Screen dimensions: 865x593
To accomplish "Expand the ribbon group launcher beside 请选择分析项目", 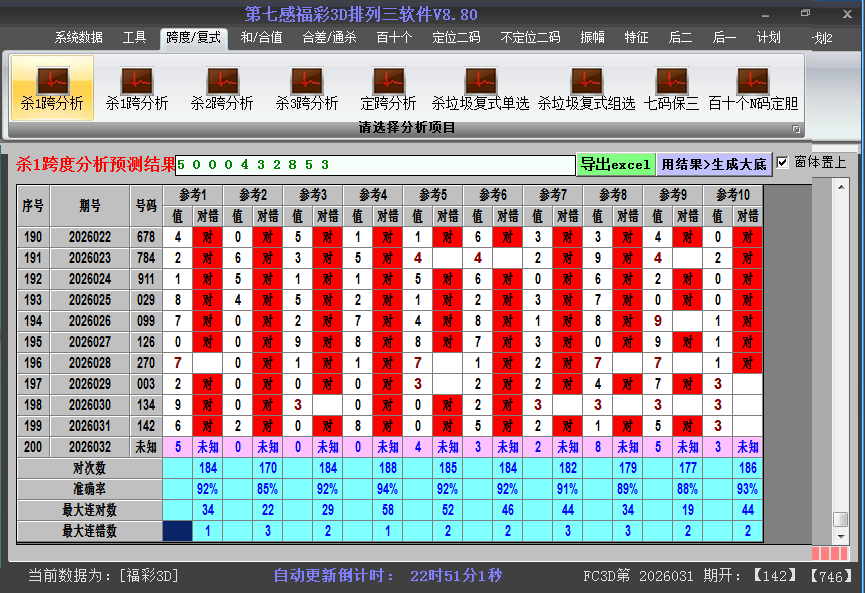I will tap(796, 129).
